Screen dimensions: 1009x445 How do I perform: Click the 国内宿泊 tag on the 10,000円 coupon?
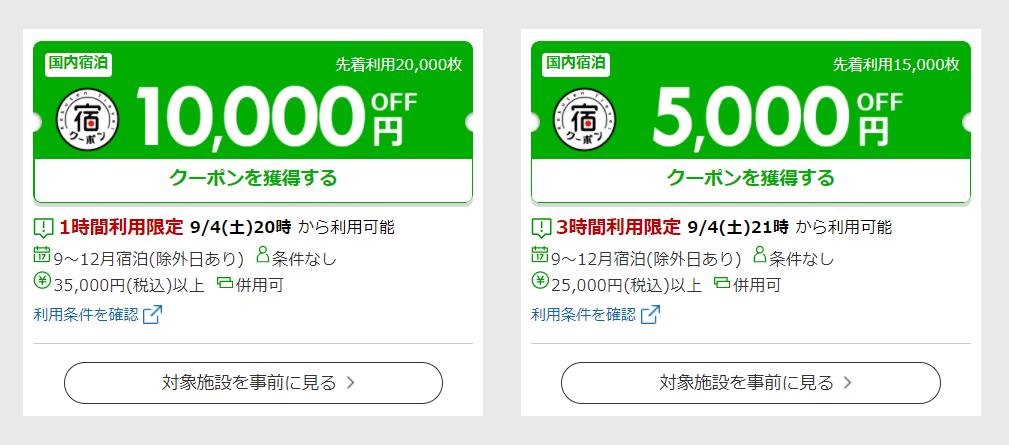79,64
